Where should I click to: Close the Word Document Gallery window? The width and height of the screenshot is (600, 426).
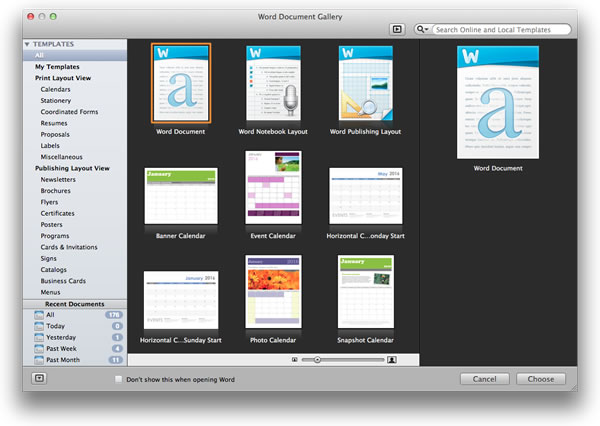(x=31, y=16)
